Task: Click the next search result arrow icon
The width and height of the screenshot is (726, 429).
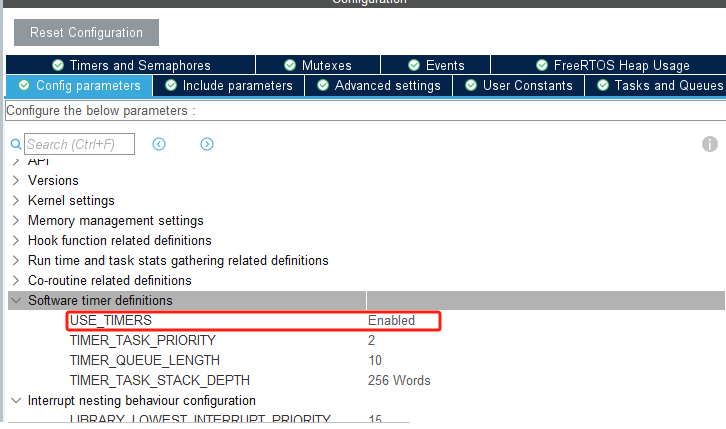Action: tap(207, 144)
